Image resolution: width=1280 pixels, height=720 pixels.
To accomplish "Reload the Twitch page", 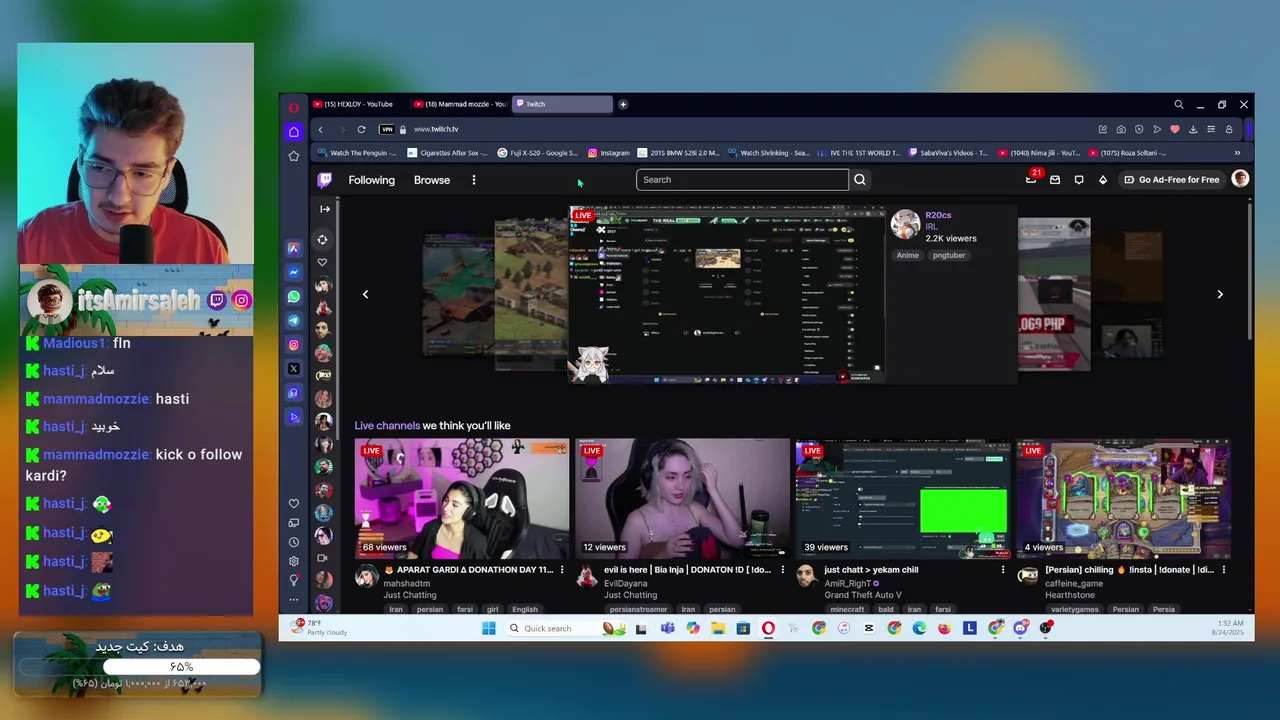I will click(x=361, y=129).
